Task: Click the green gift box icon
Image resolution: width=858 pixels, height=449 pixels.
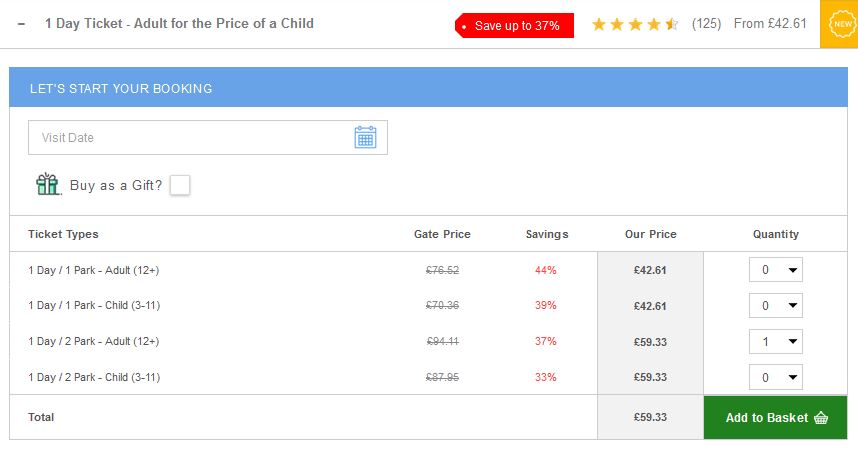Action: pyautogui.click(x=48, y=184)
